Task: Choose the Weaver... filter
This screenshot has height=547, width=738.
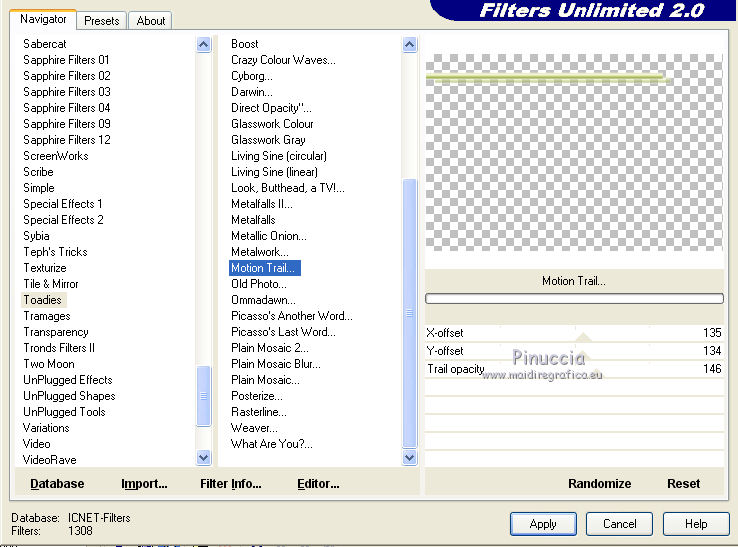Action: 254,428
